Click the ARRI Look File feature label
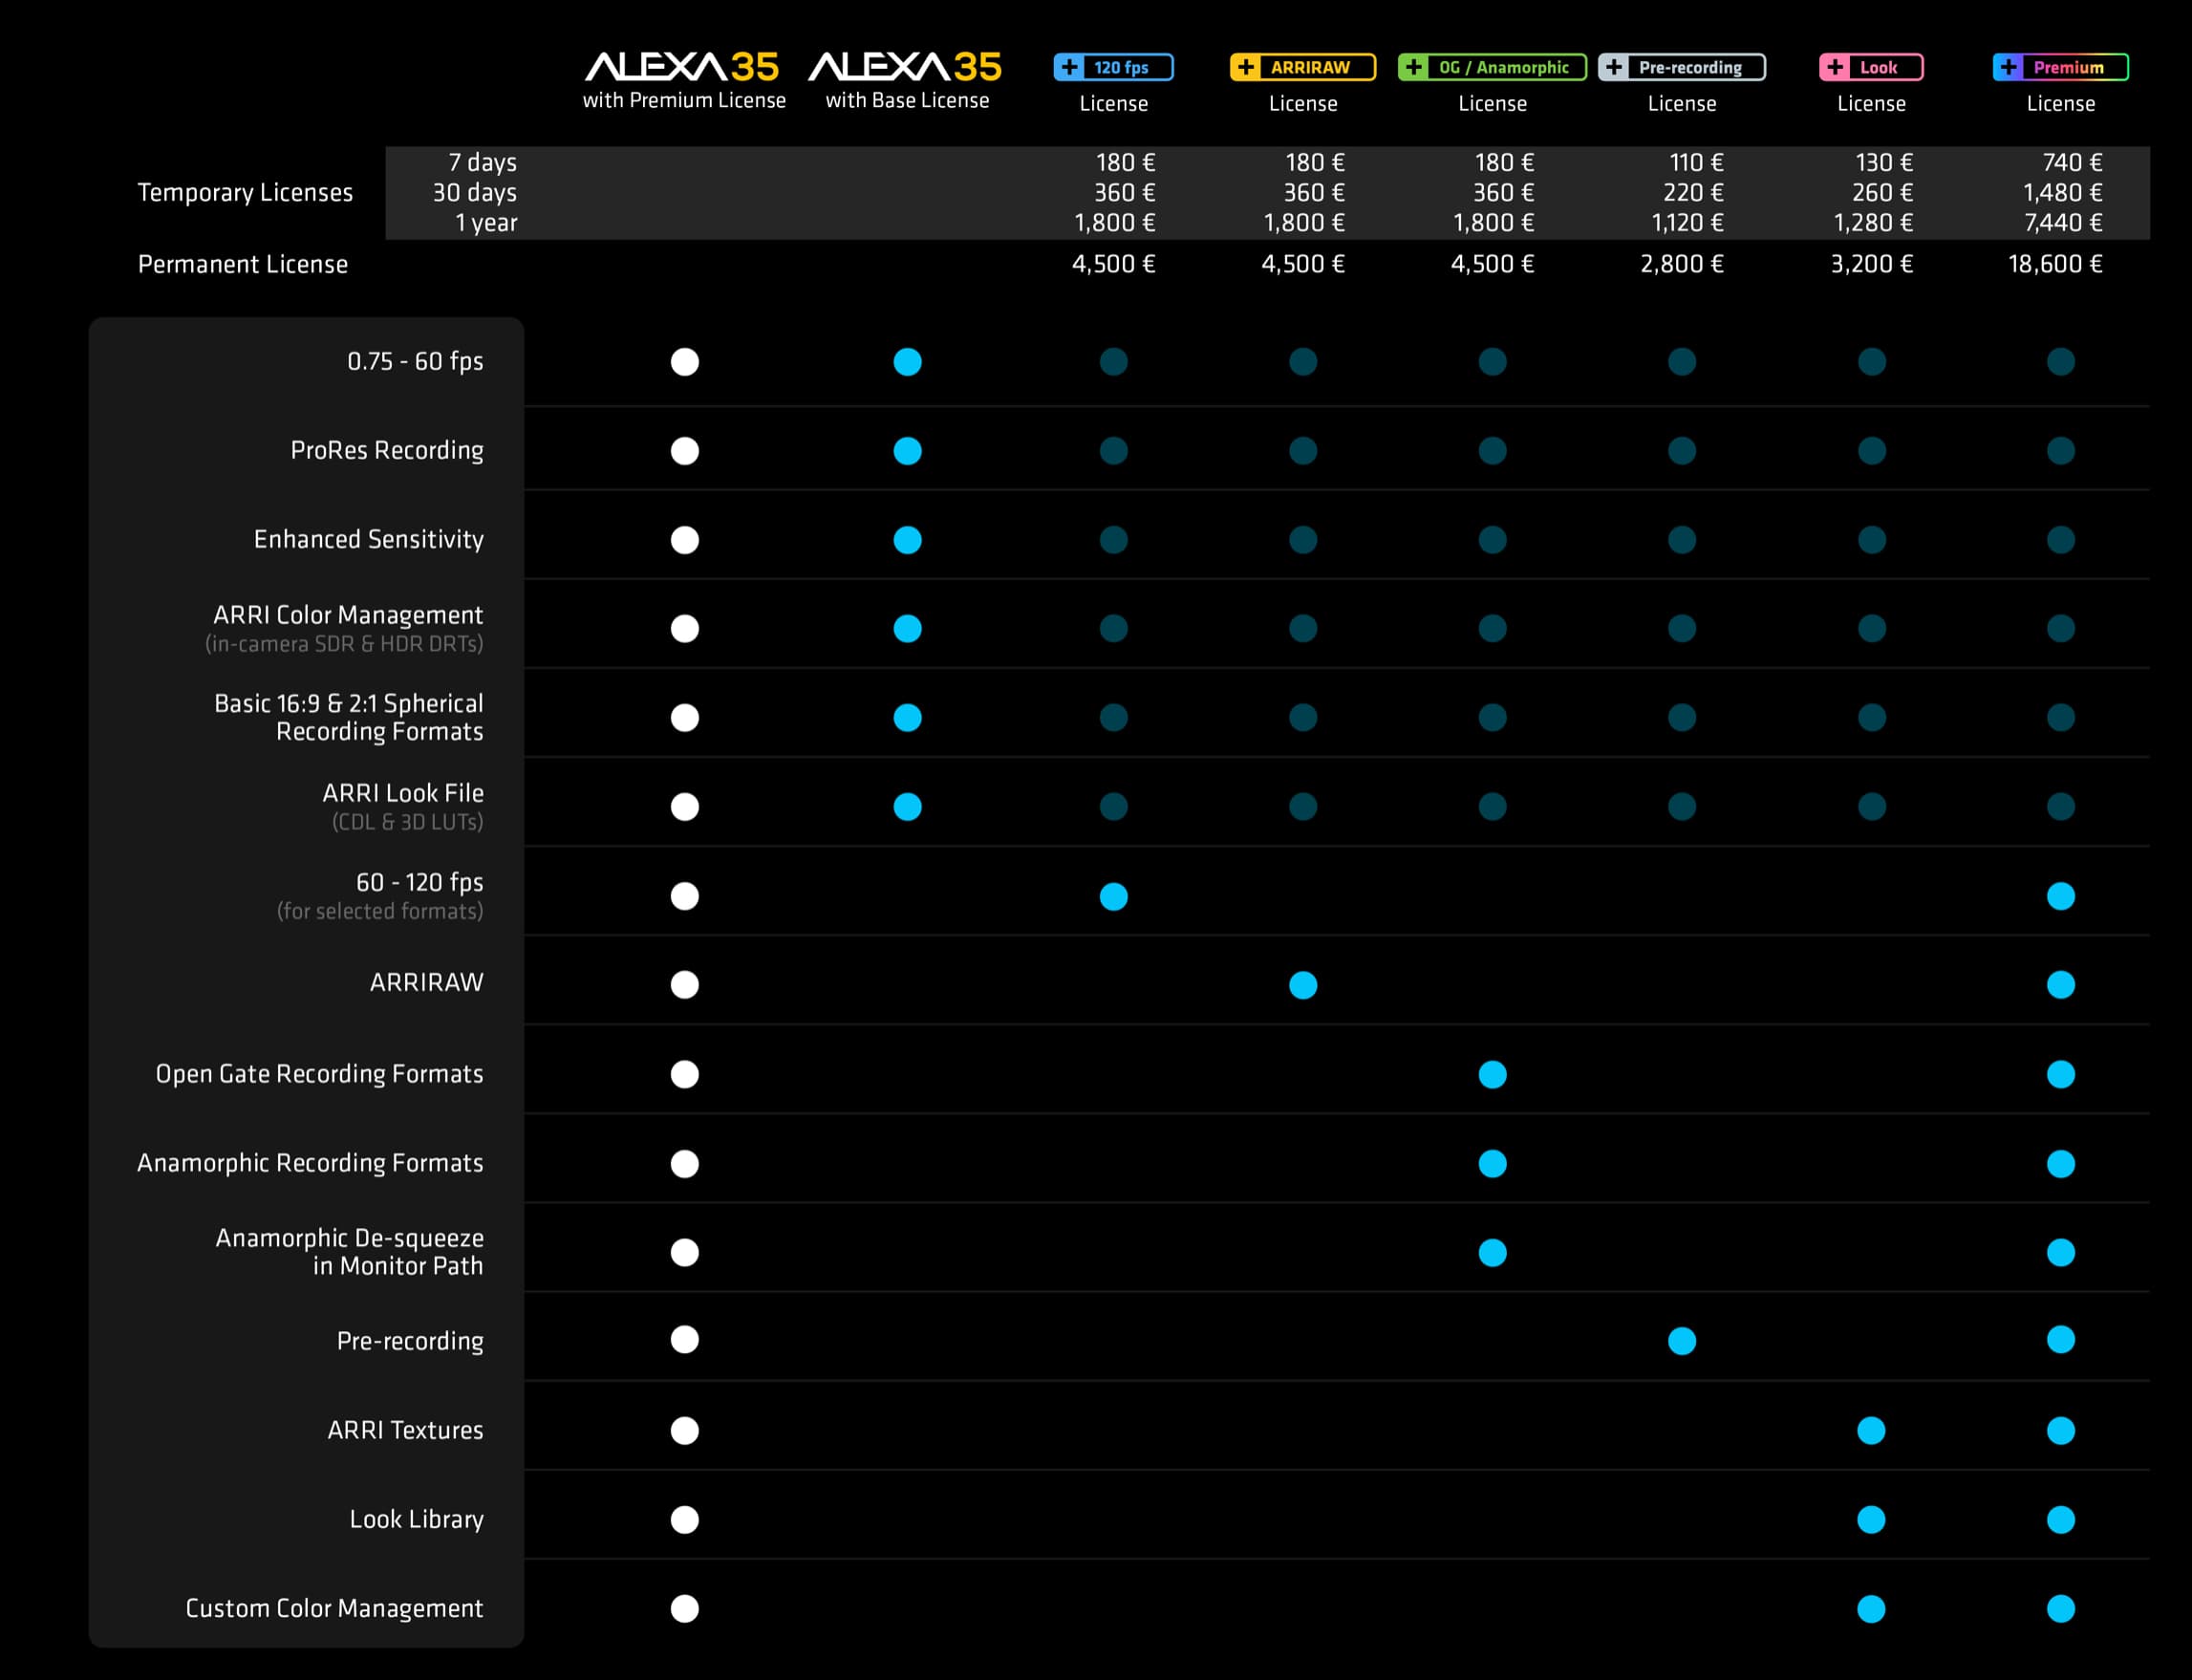 pyautogui.click(x=403, y=793)
